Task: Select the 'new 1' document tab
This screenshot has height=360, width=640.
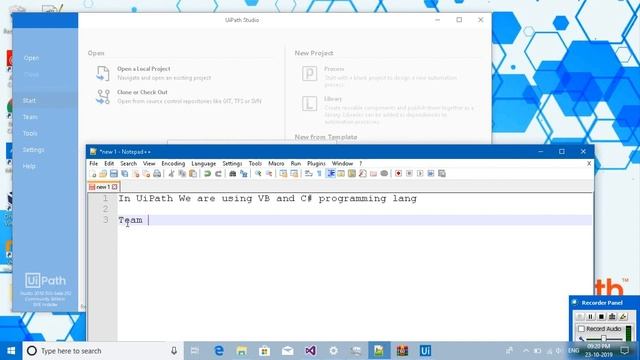Action: point(103,187)
